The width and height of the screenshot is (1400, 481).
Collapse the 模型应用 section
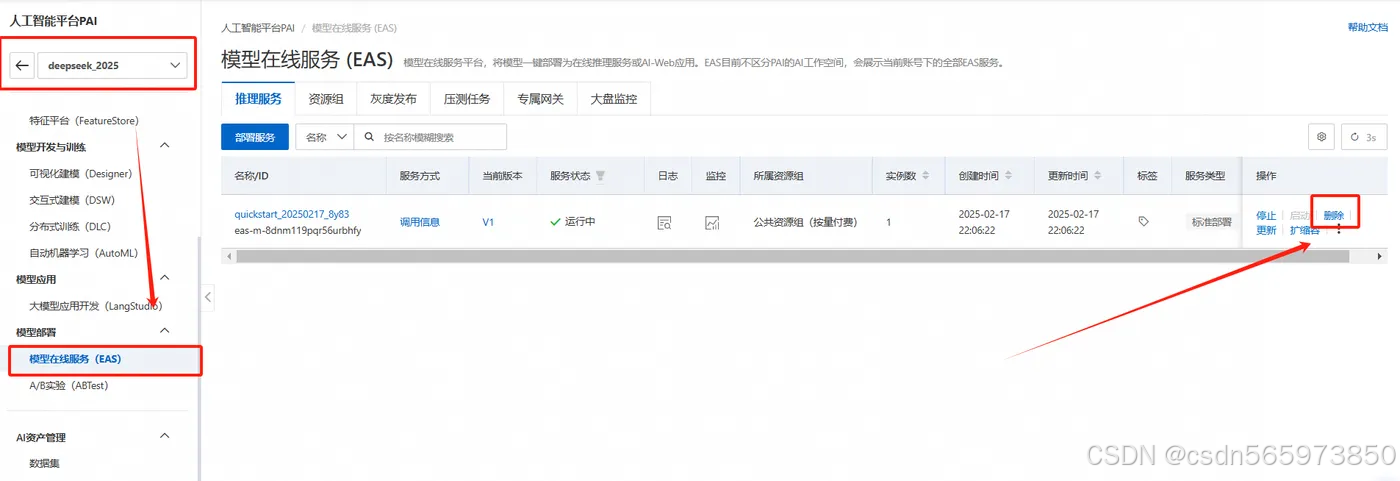(x=165, y=278)
